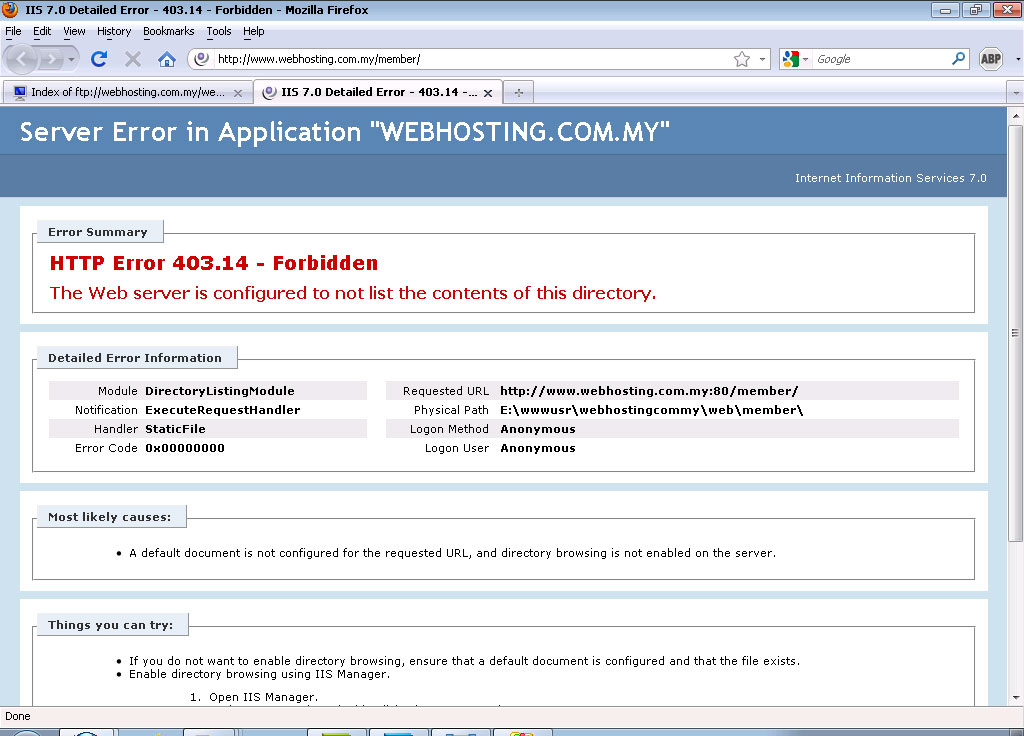Click the Home icon in toolbar
The image size is (1024, 736).
167,59
